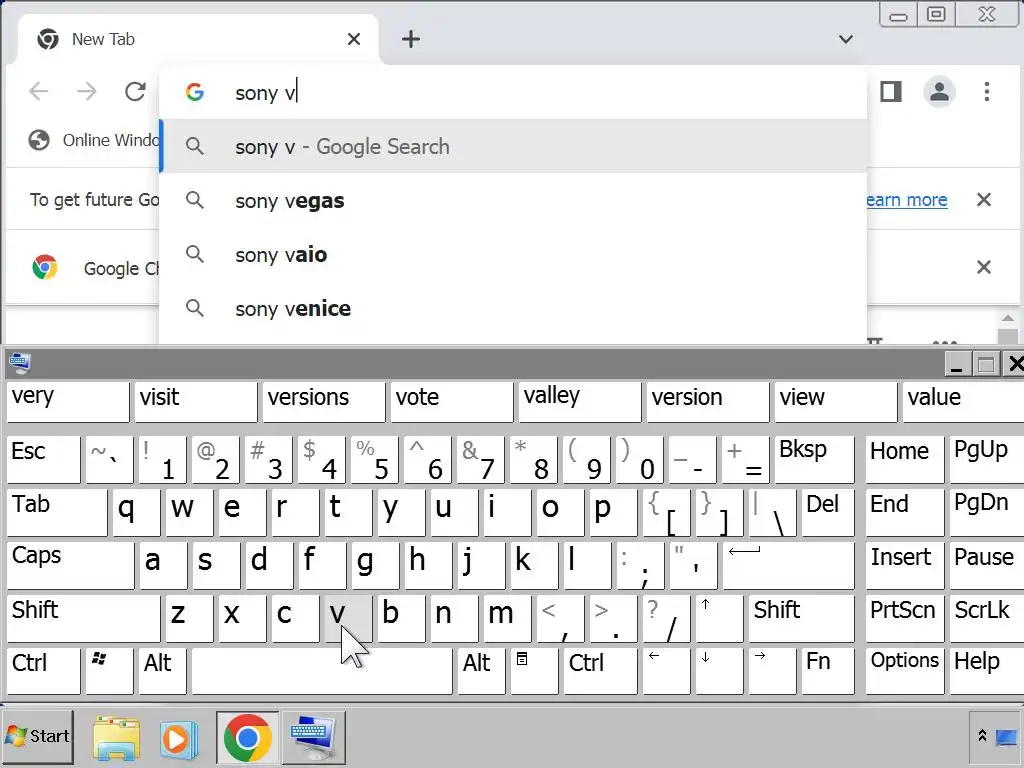
Task: Toggle the right Shift key
Action: tap(801, 618)
